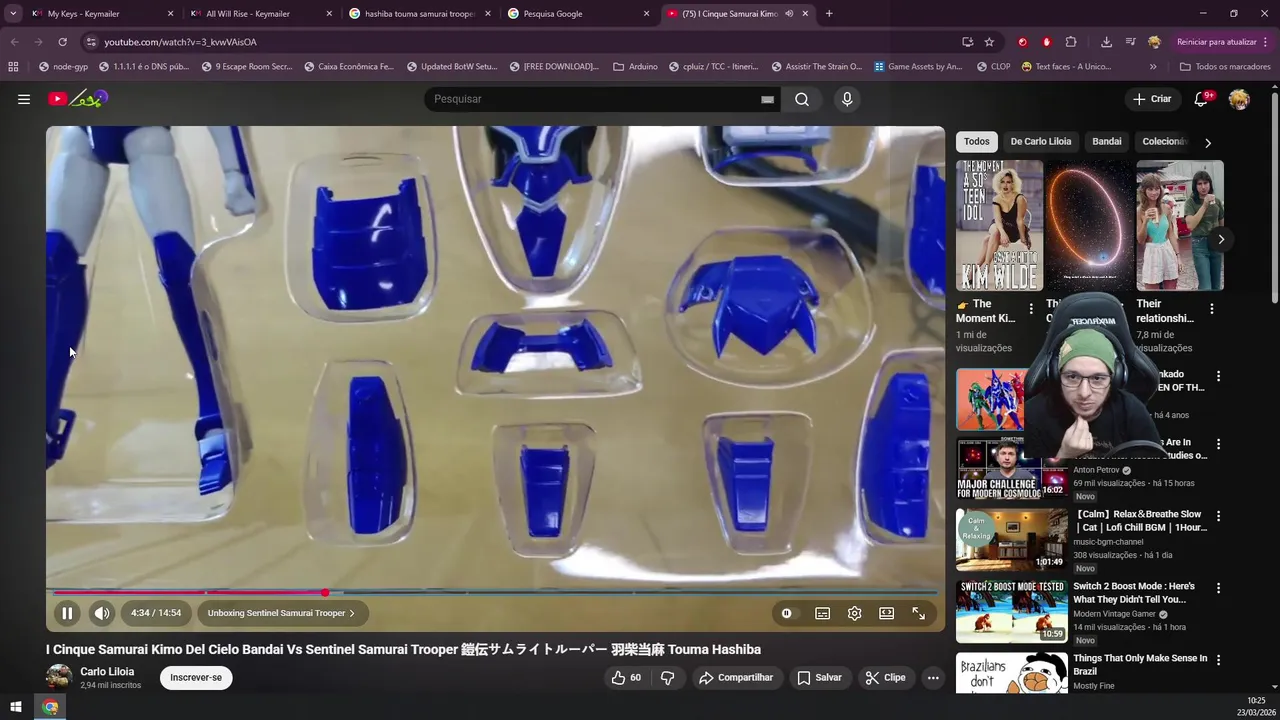Go back in browser history

click(14, 42)
